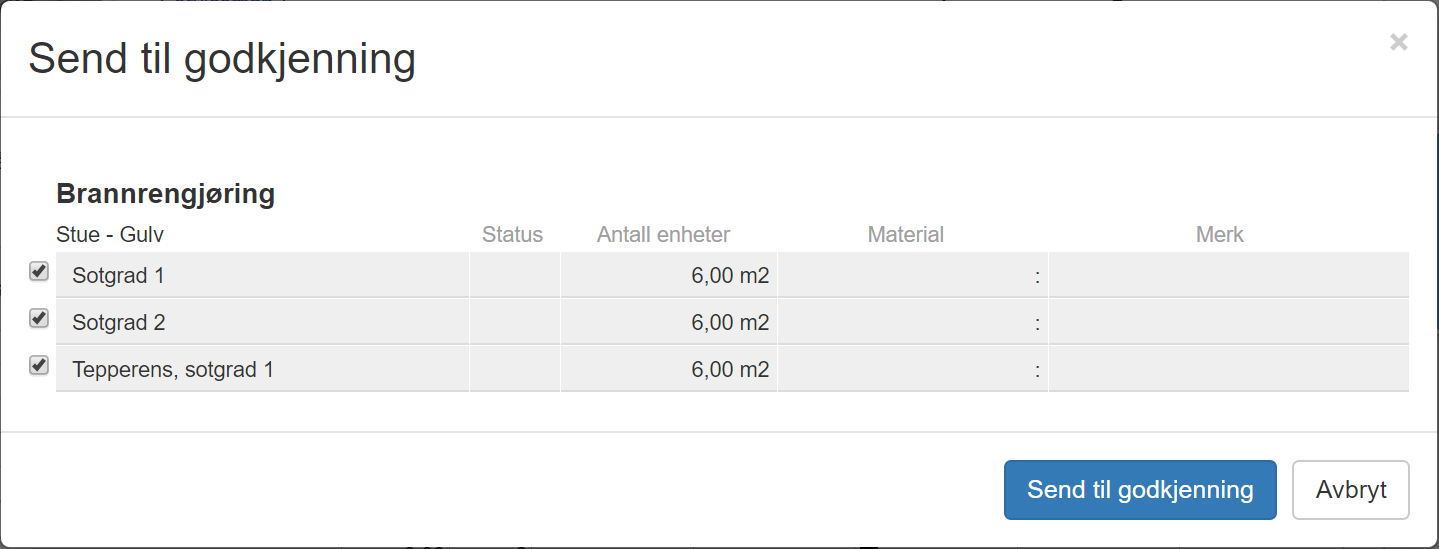Click the Merk field for Tepperens row
The image size is (1439, 549).
pos(1228,369)
